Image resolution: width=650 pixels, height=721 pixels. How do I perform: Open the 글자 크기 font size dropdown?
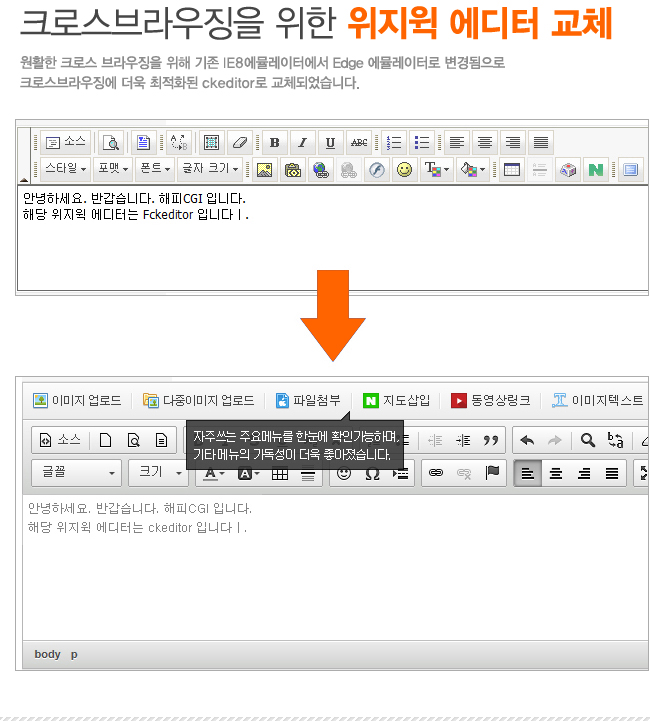click(x=210, y=169)
